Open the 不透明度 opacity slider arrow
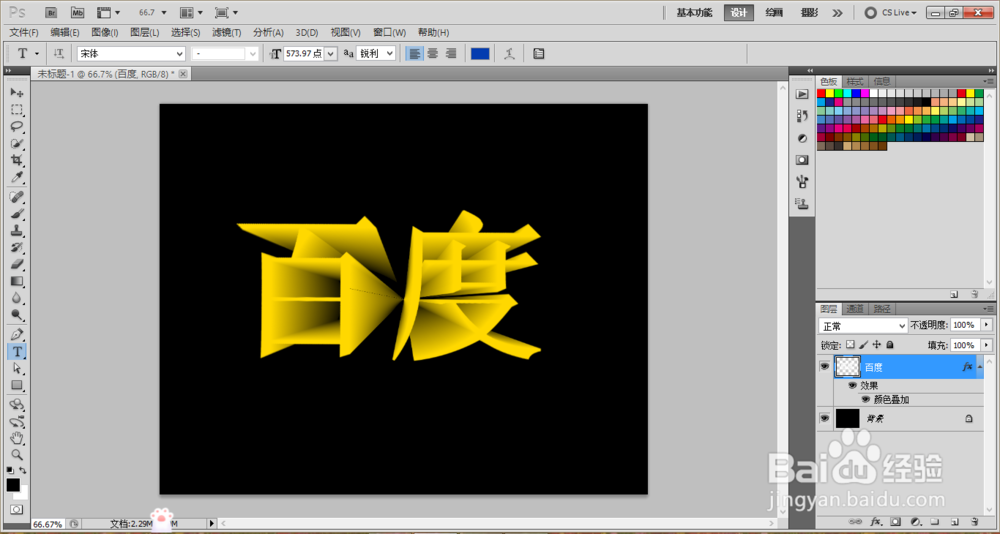The width and height of the screenshot is (1000, 534). click(x=987, y=325)
